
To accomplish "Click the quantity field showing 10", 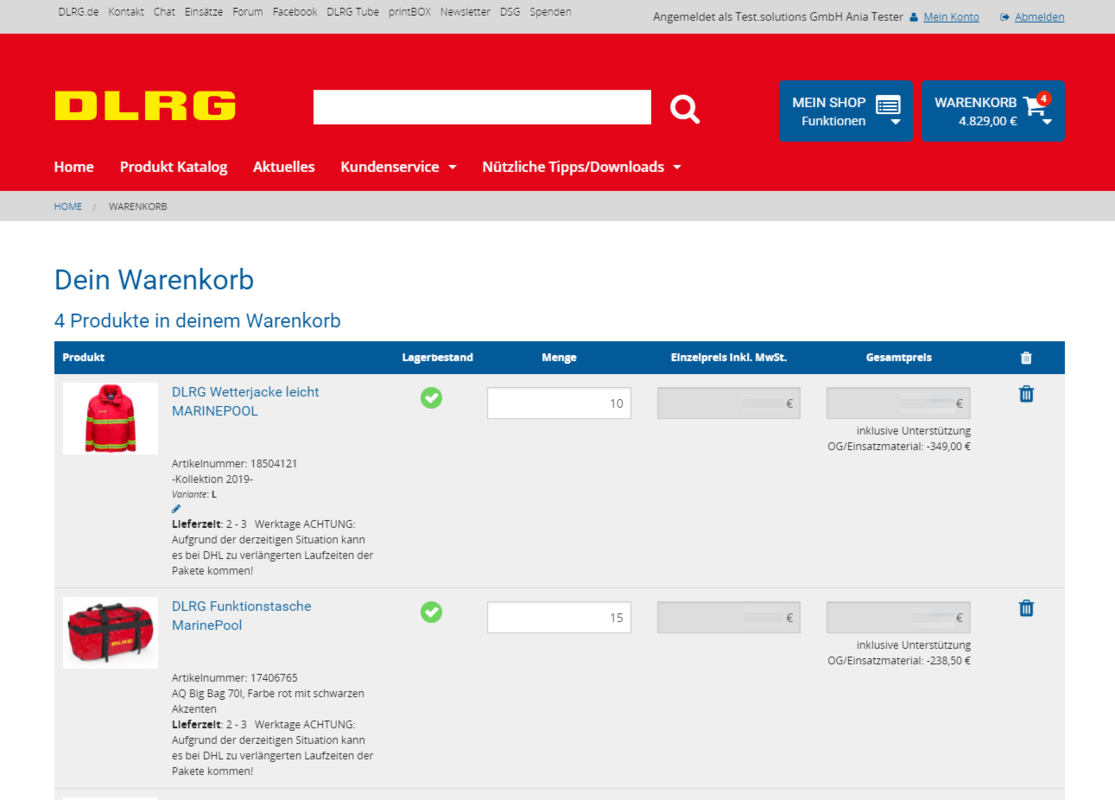I will point(559,403).
